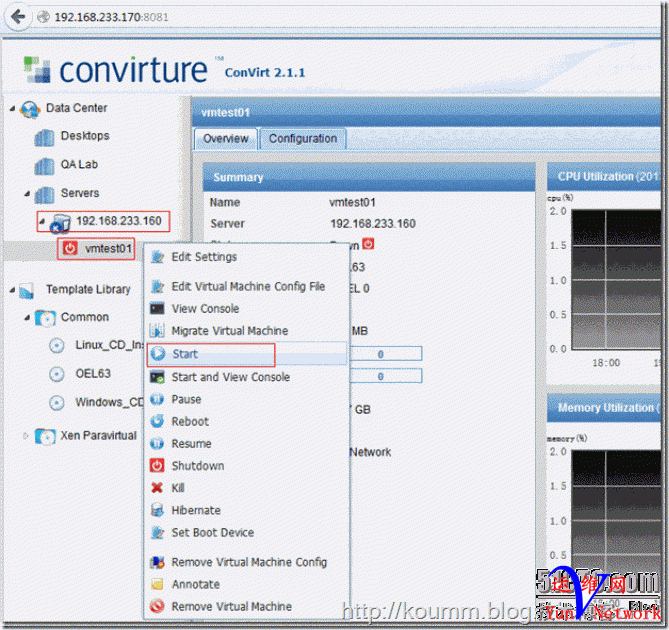Click the CPU Utilization chart
Image resolution: width=669 pixels, height=630 pixels.
[615, 279]
